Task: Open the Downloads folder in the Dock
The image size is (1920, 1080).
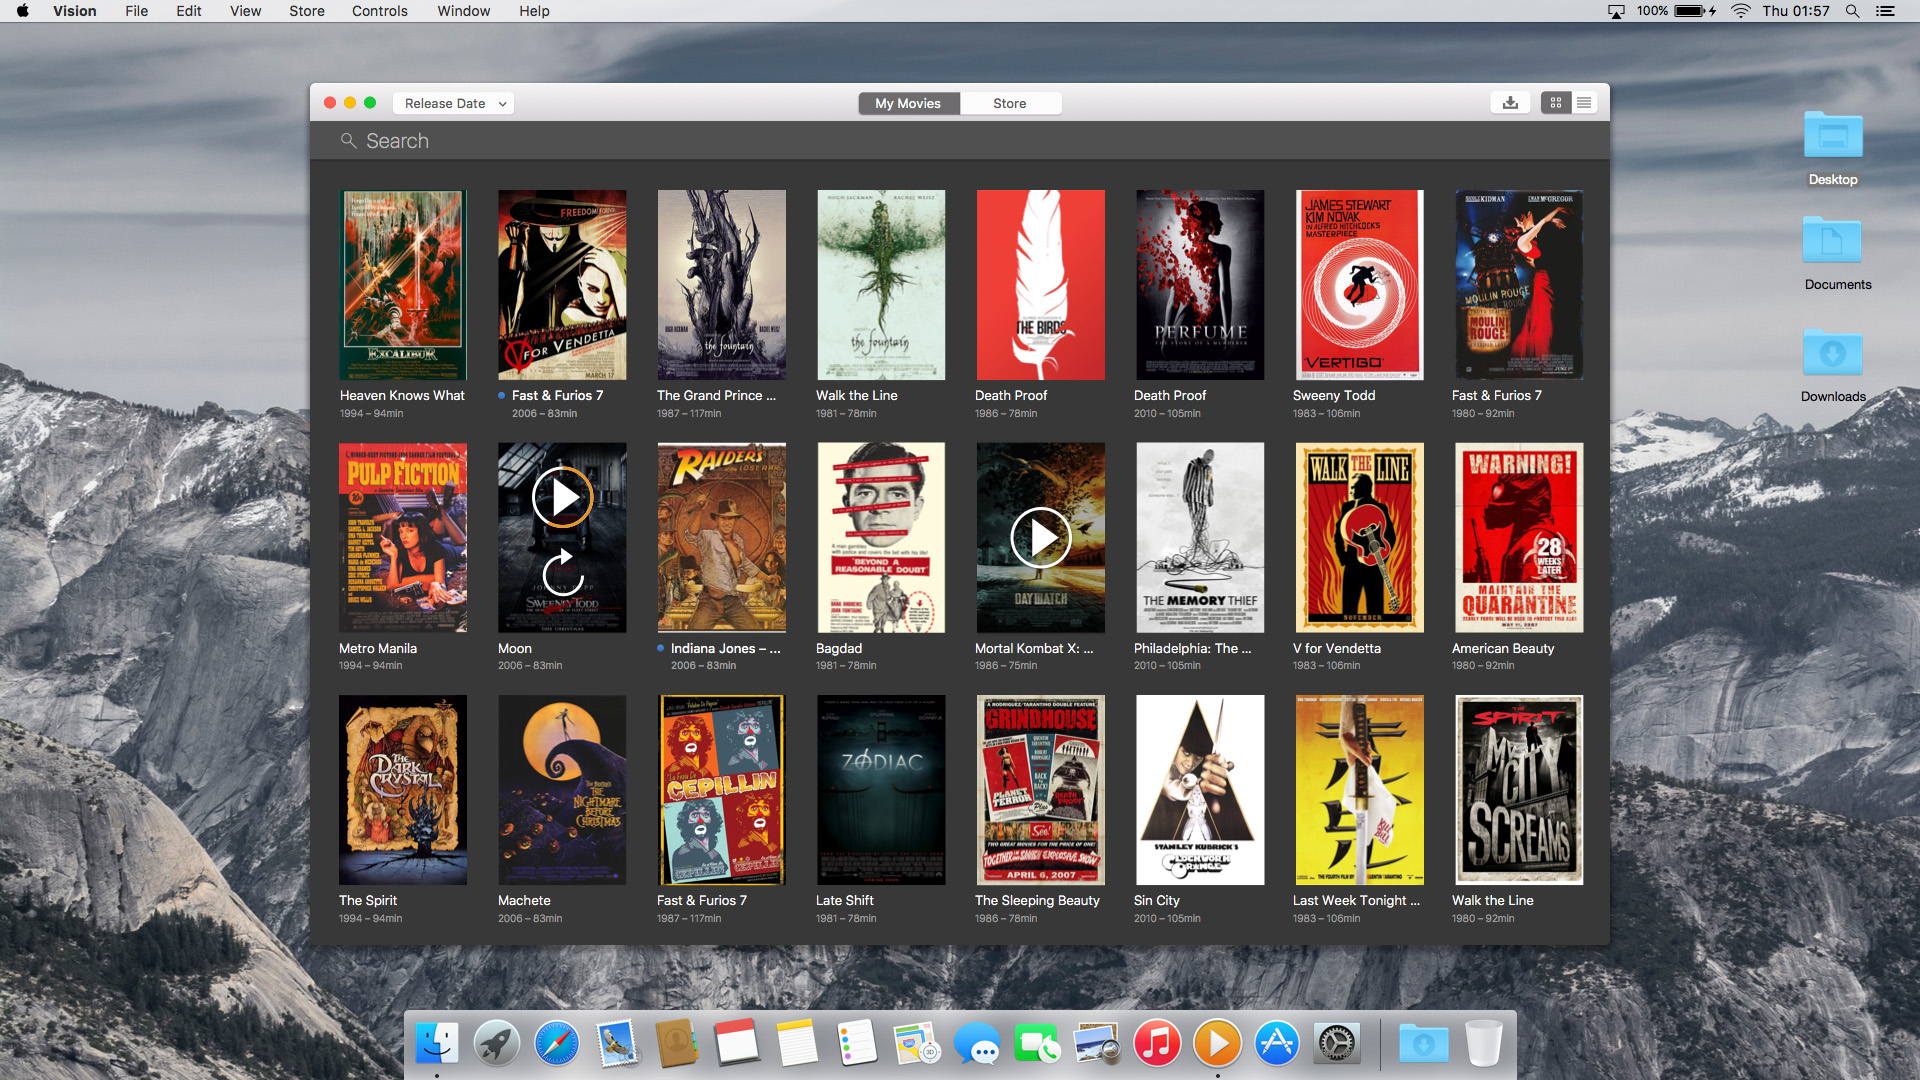Action: point(1423,1043)
